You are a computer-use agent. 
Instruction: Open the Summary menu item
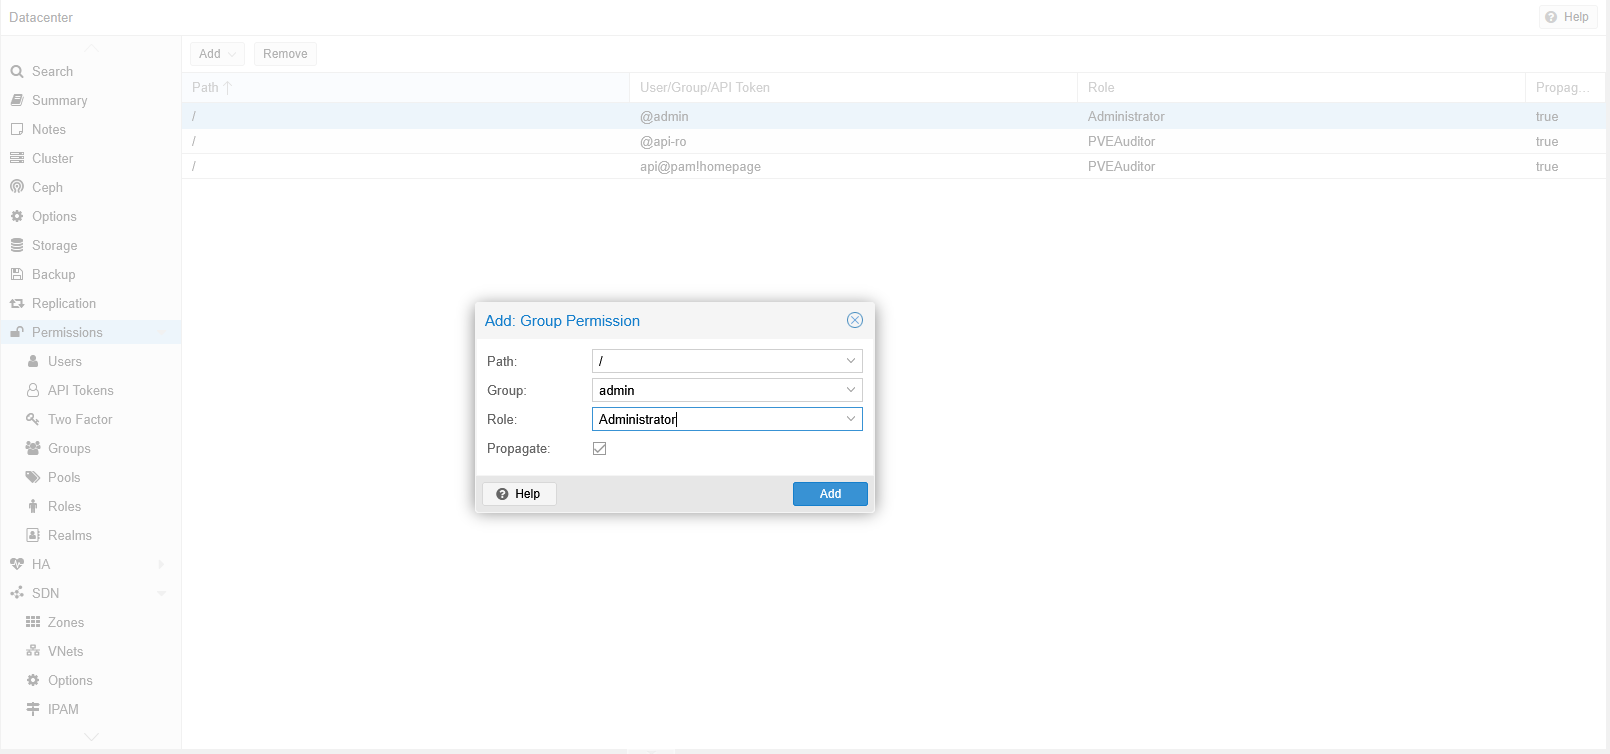(91, 101)
